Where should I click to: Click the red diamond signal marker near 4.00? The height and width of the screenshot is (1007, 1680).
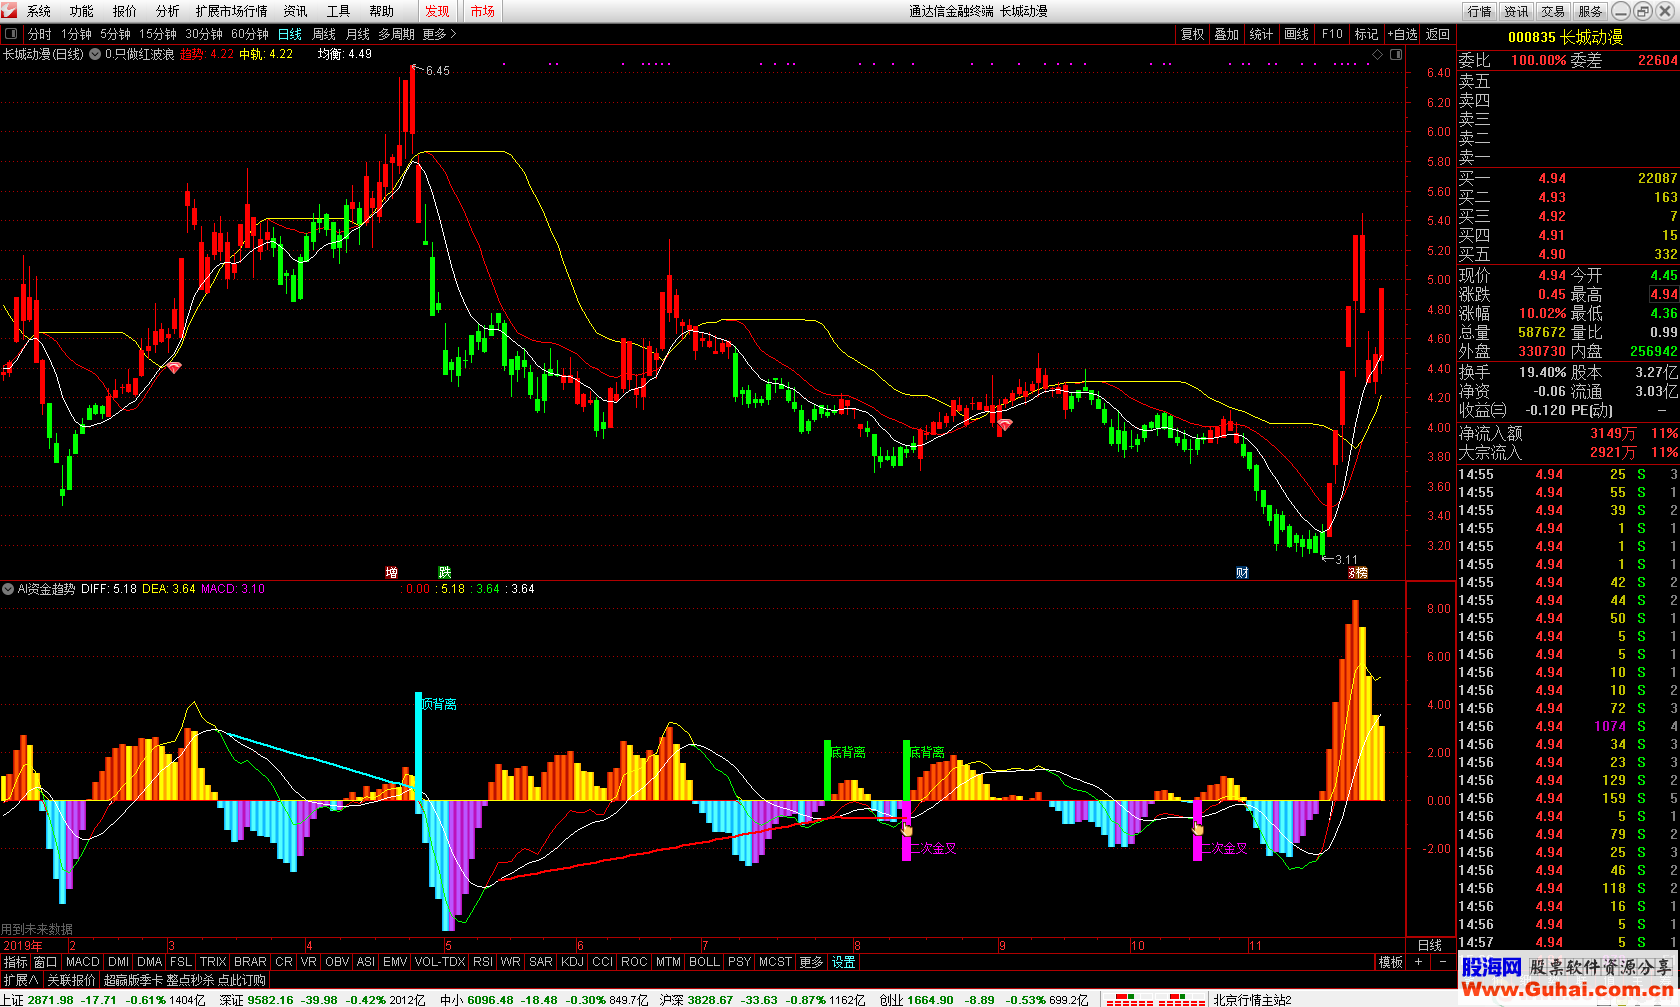pos(1004,425)
